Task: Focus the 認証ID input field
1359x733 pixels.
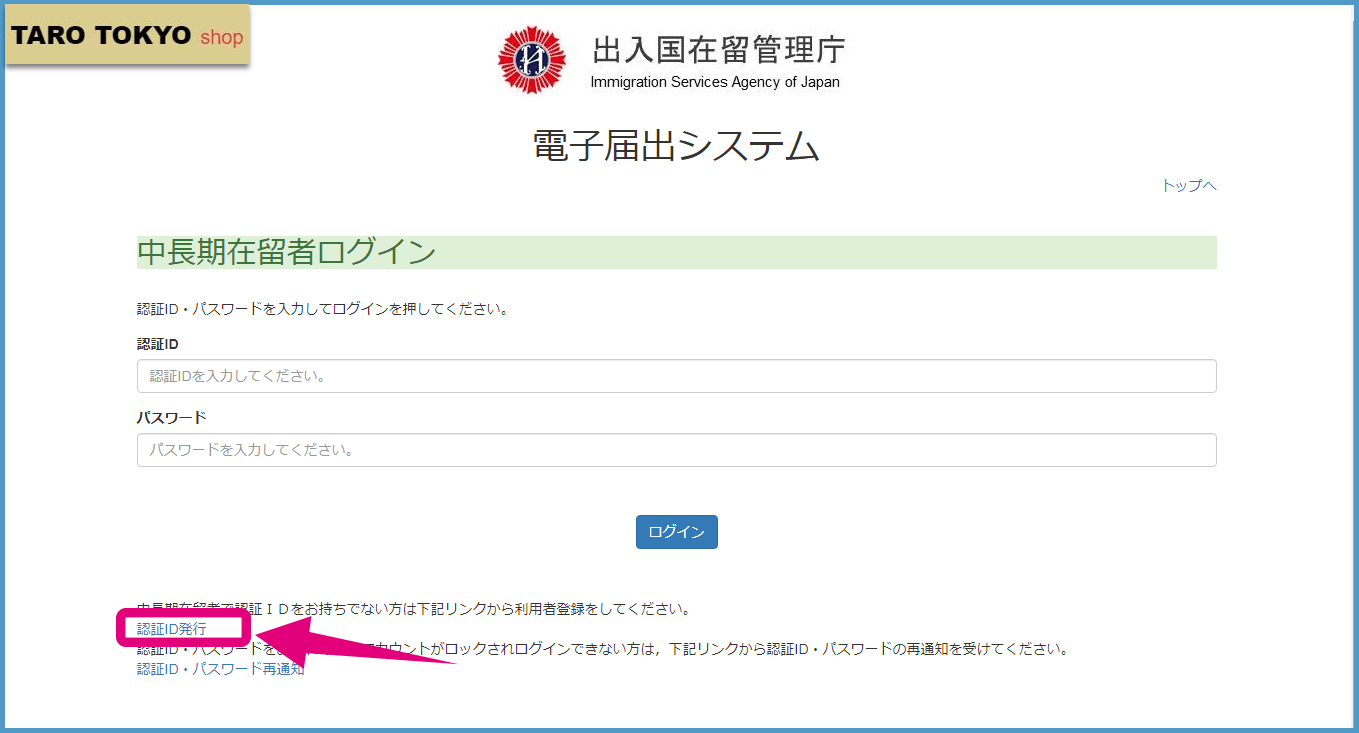Action: 676,376
